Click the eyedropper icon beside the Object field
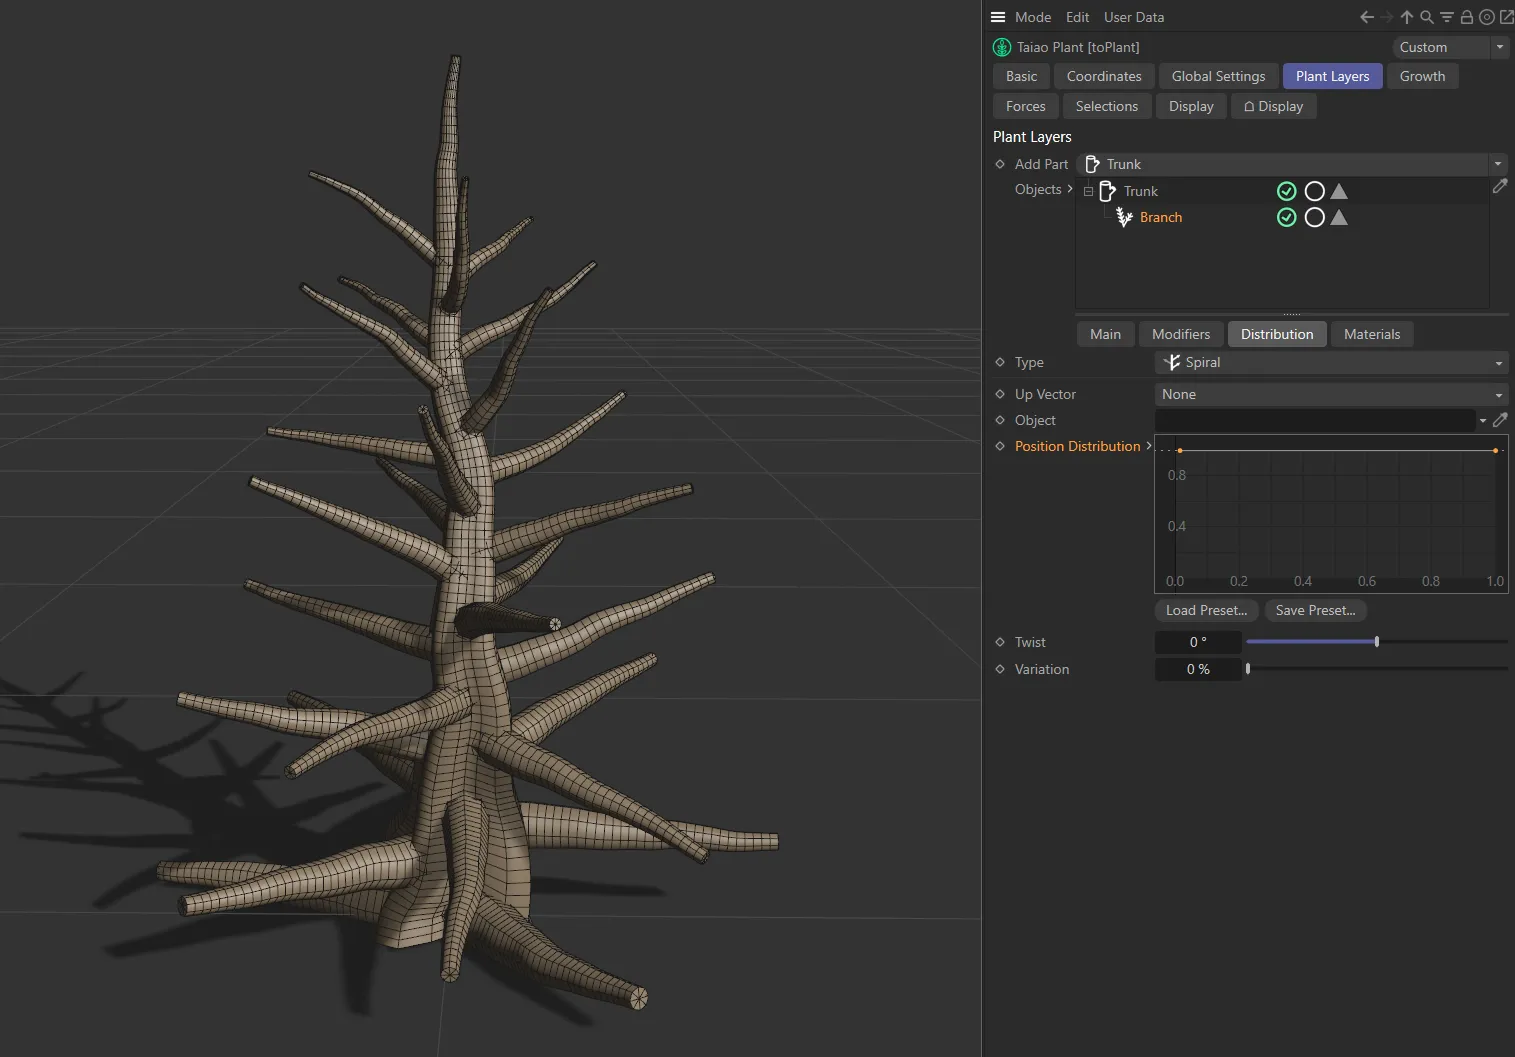This screenshot has width=1515, height=1057. tap(1500, 420)
